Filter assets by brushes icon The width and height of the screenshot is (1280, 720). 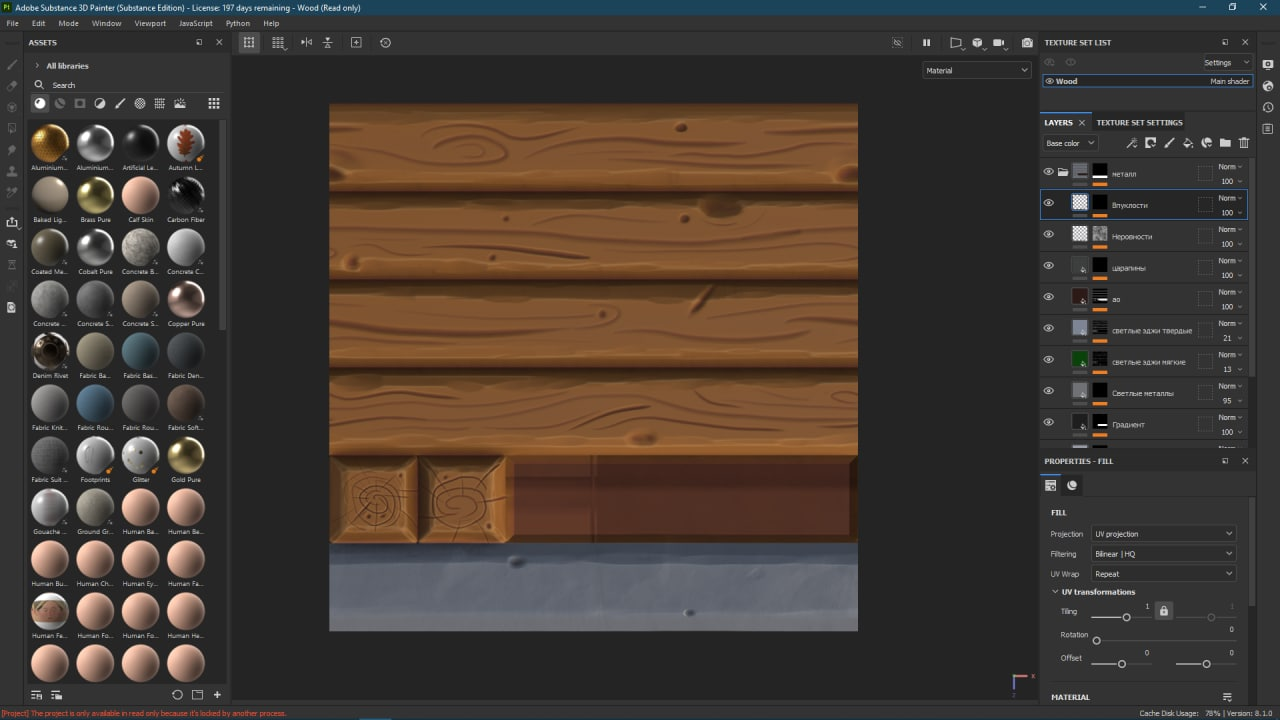[x=120, y=103]
